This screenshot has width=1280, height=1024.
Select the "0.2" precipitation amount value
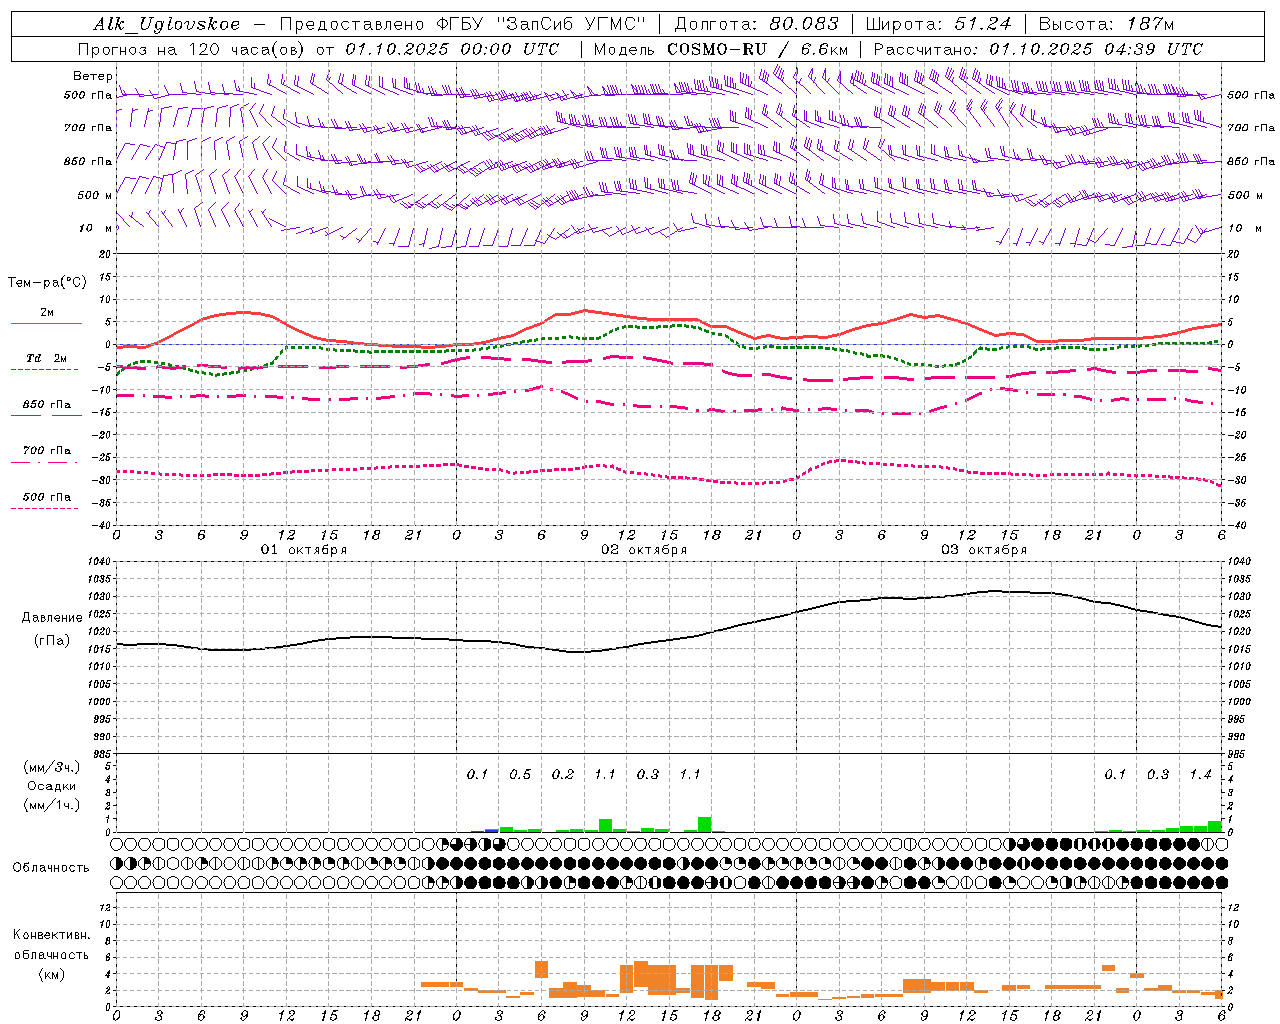tap(563, 775)
